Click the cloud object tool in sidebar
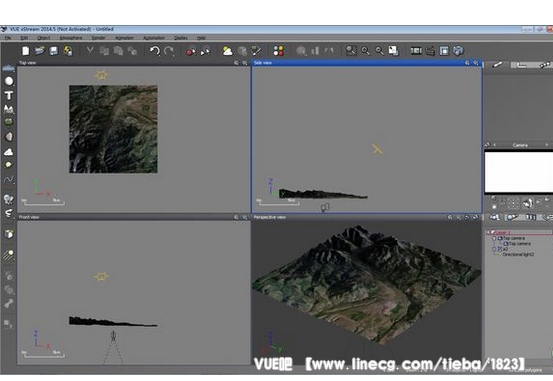This screenshot has width=553, height=381. click(x=9, y=152)
